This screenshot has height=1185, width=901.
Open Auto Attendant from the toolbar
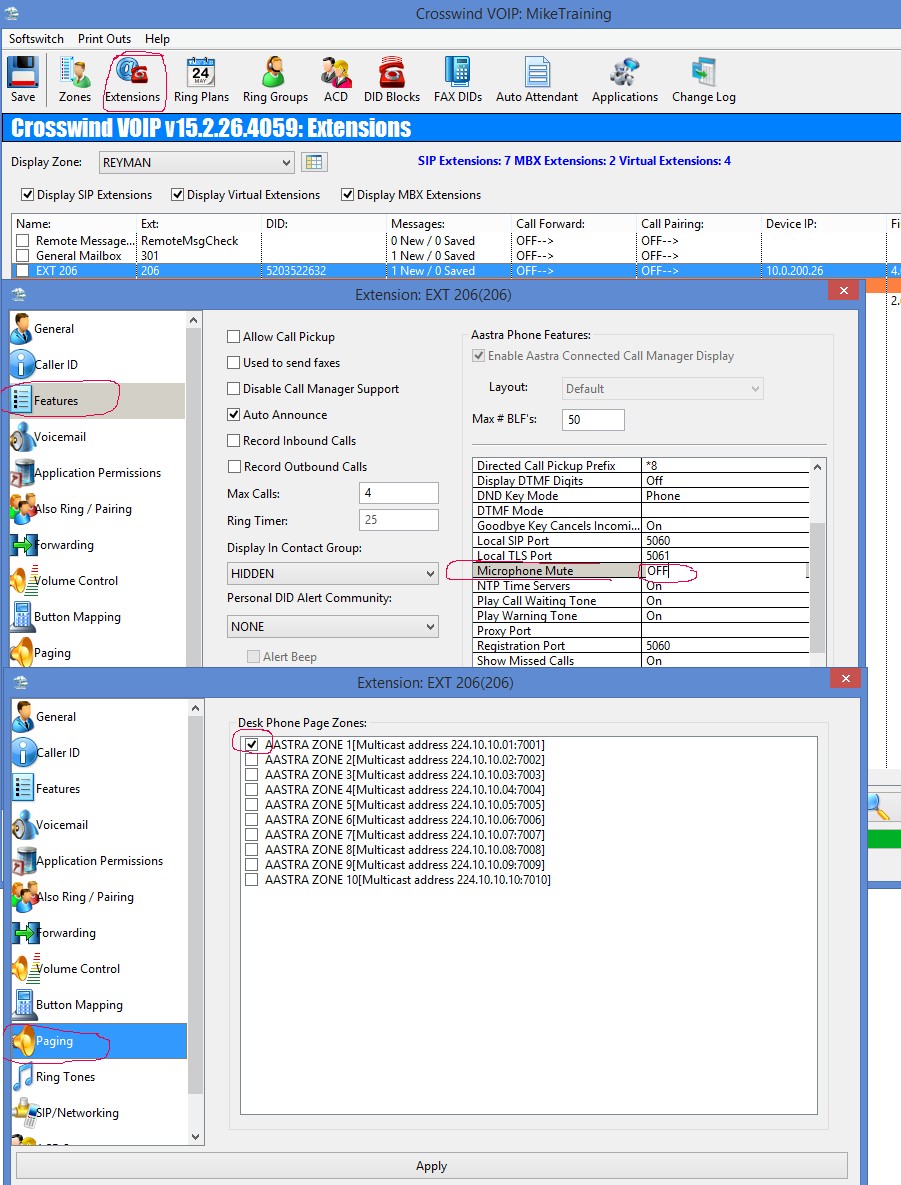[x=537, y=80]
